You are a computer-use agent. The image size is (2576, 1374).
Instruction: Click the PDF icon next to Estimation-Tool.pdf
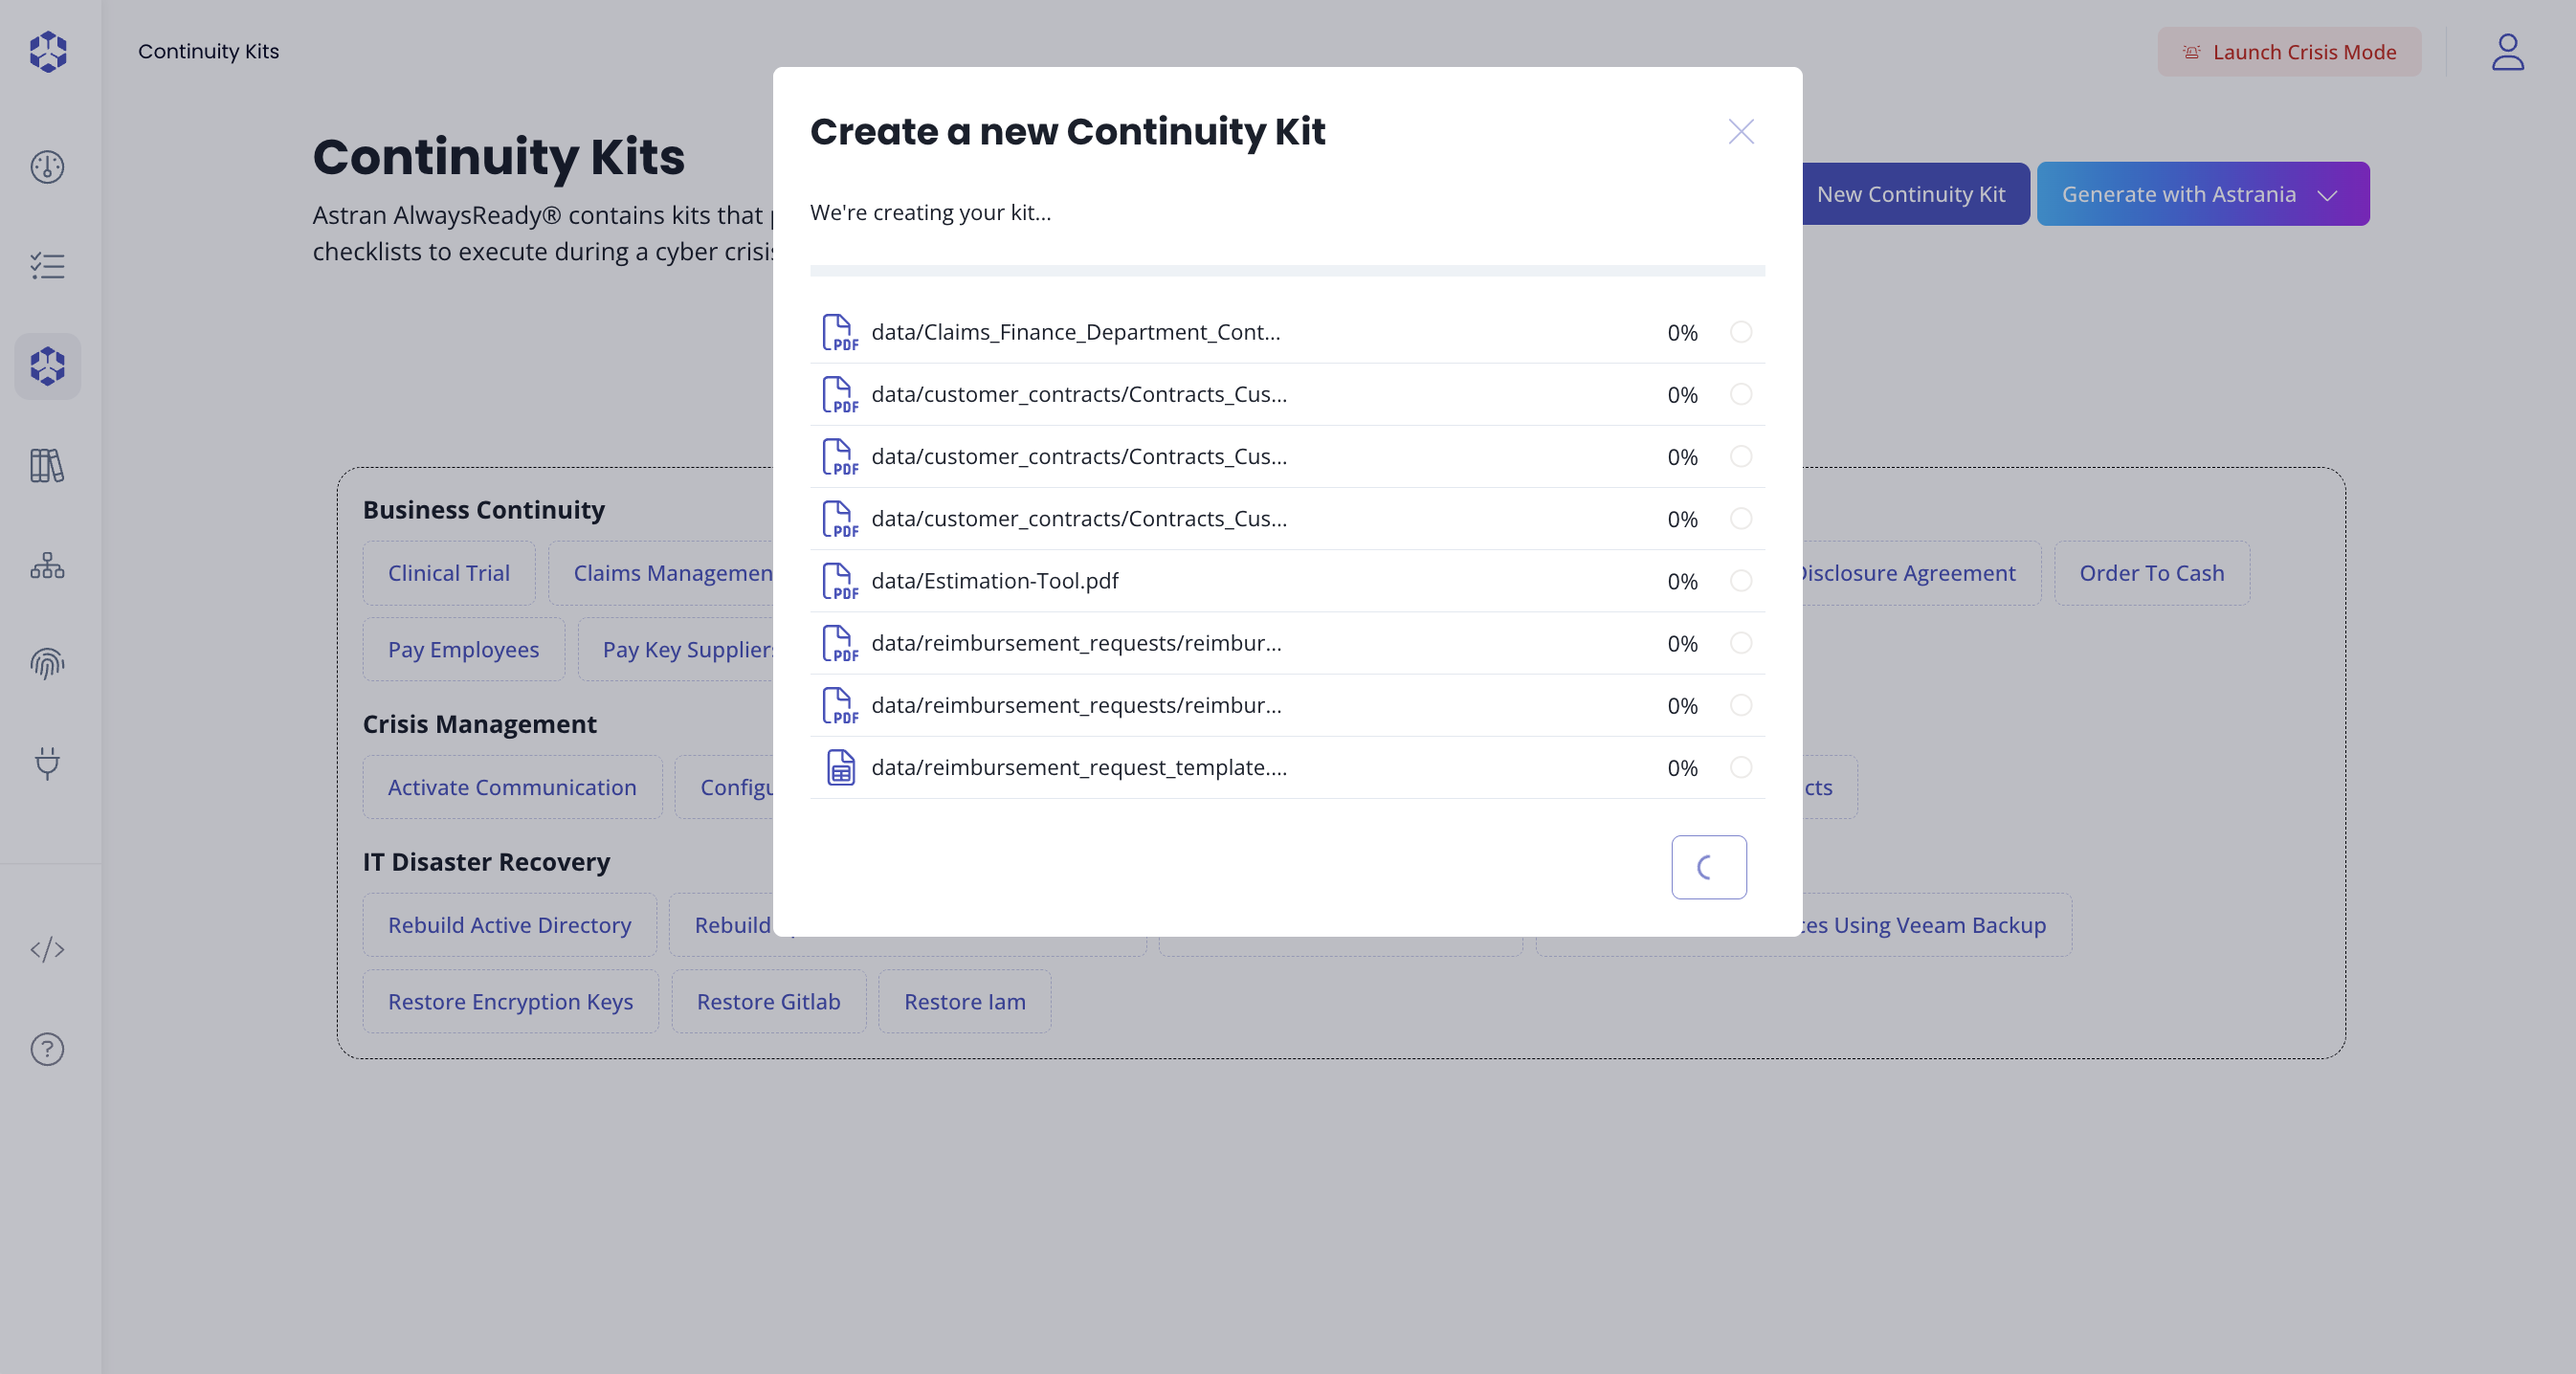pos(840,581)
